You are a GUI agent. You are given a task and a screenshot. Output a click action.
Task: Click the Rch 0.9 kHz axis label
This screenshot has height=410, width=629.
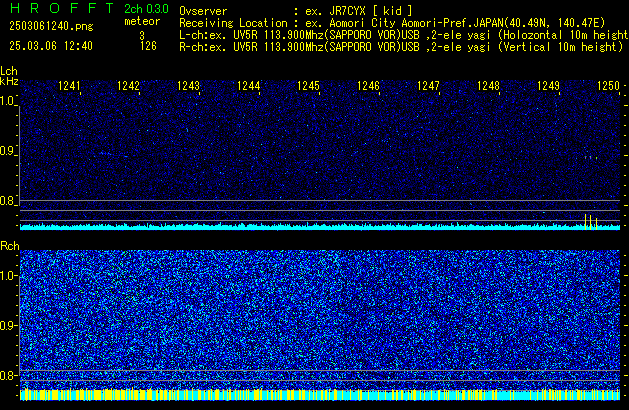pyautogui.click(x=8, y=325)
